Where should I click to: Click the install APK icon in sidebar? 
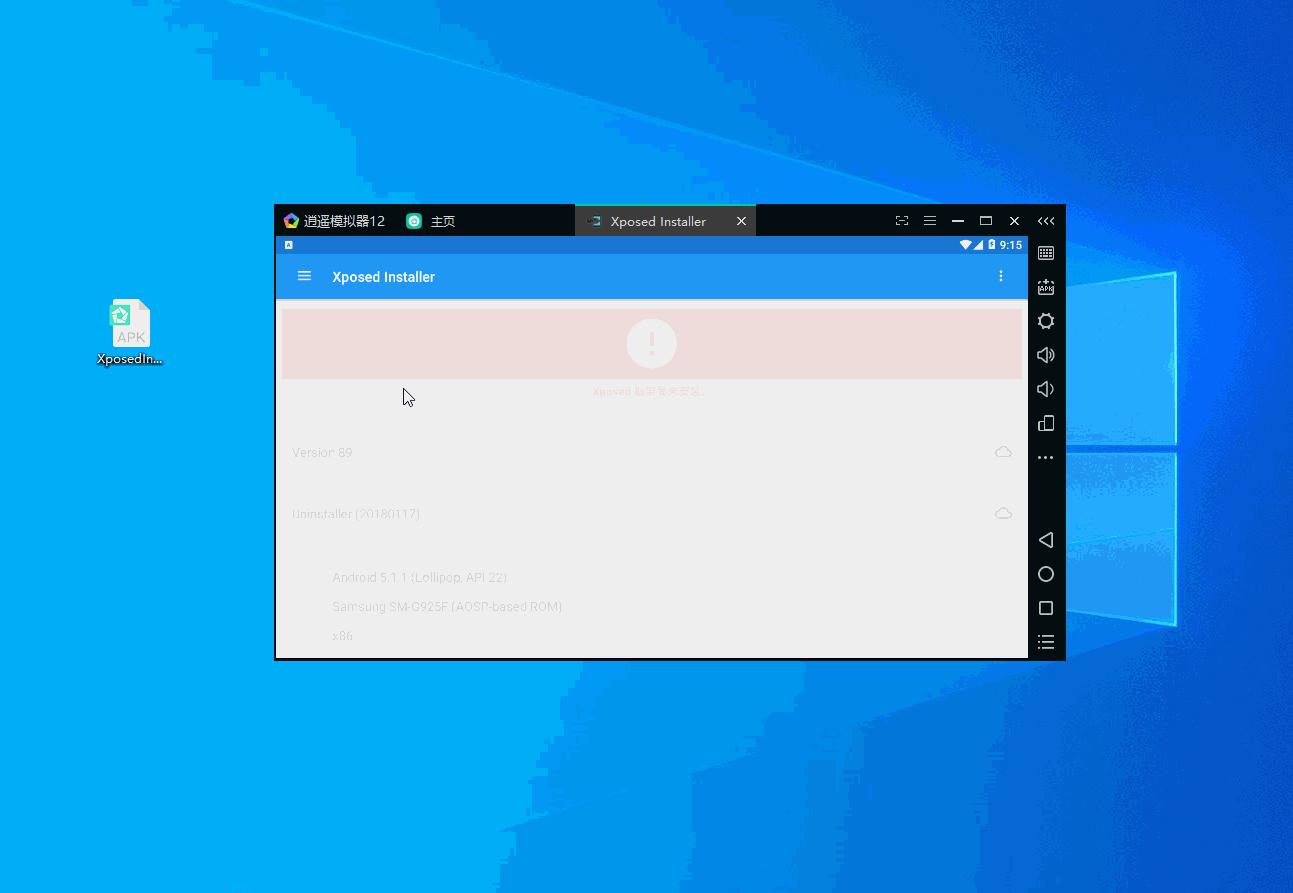[1046, 287]
